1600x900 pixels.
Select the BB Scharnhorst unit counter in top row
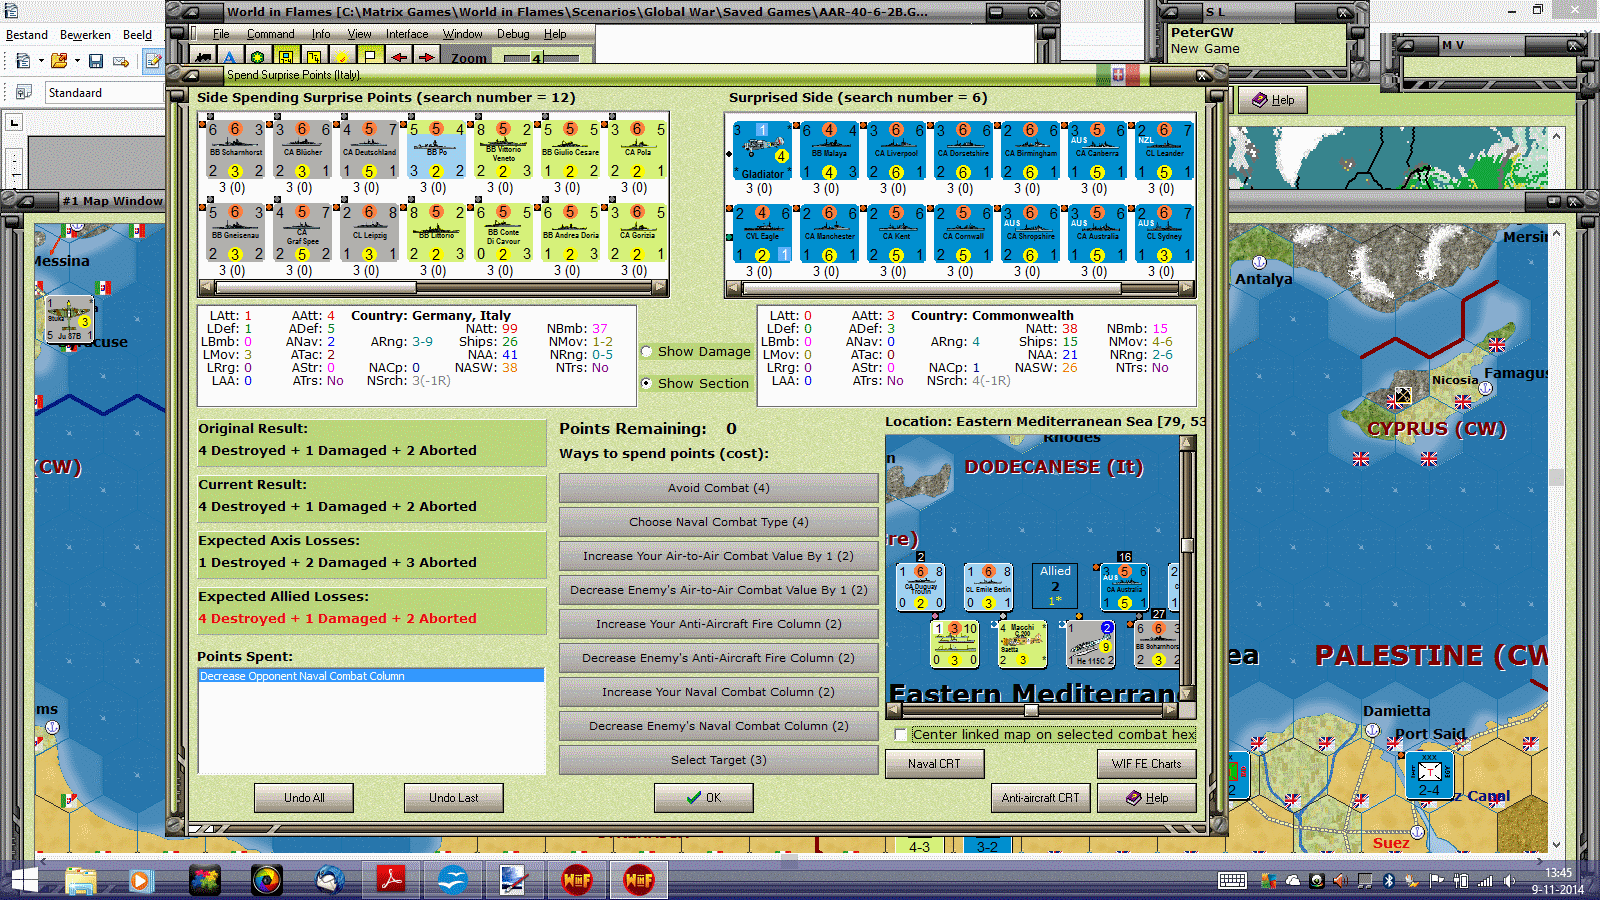(x=235, y=150)
